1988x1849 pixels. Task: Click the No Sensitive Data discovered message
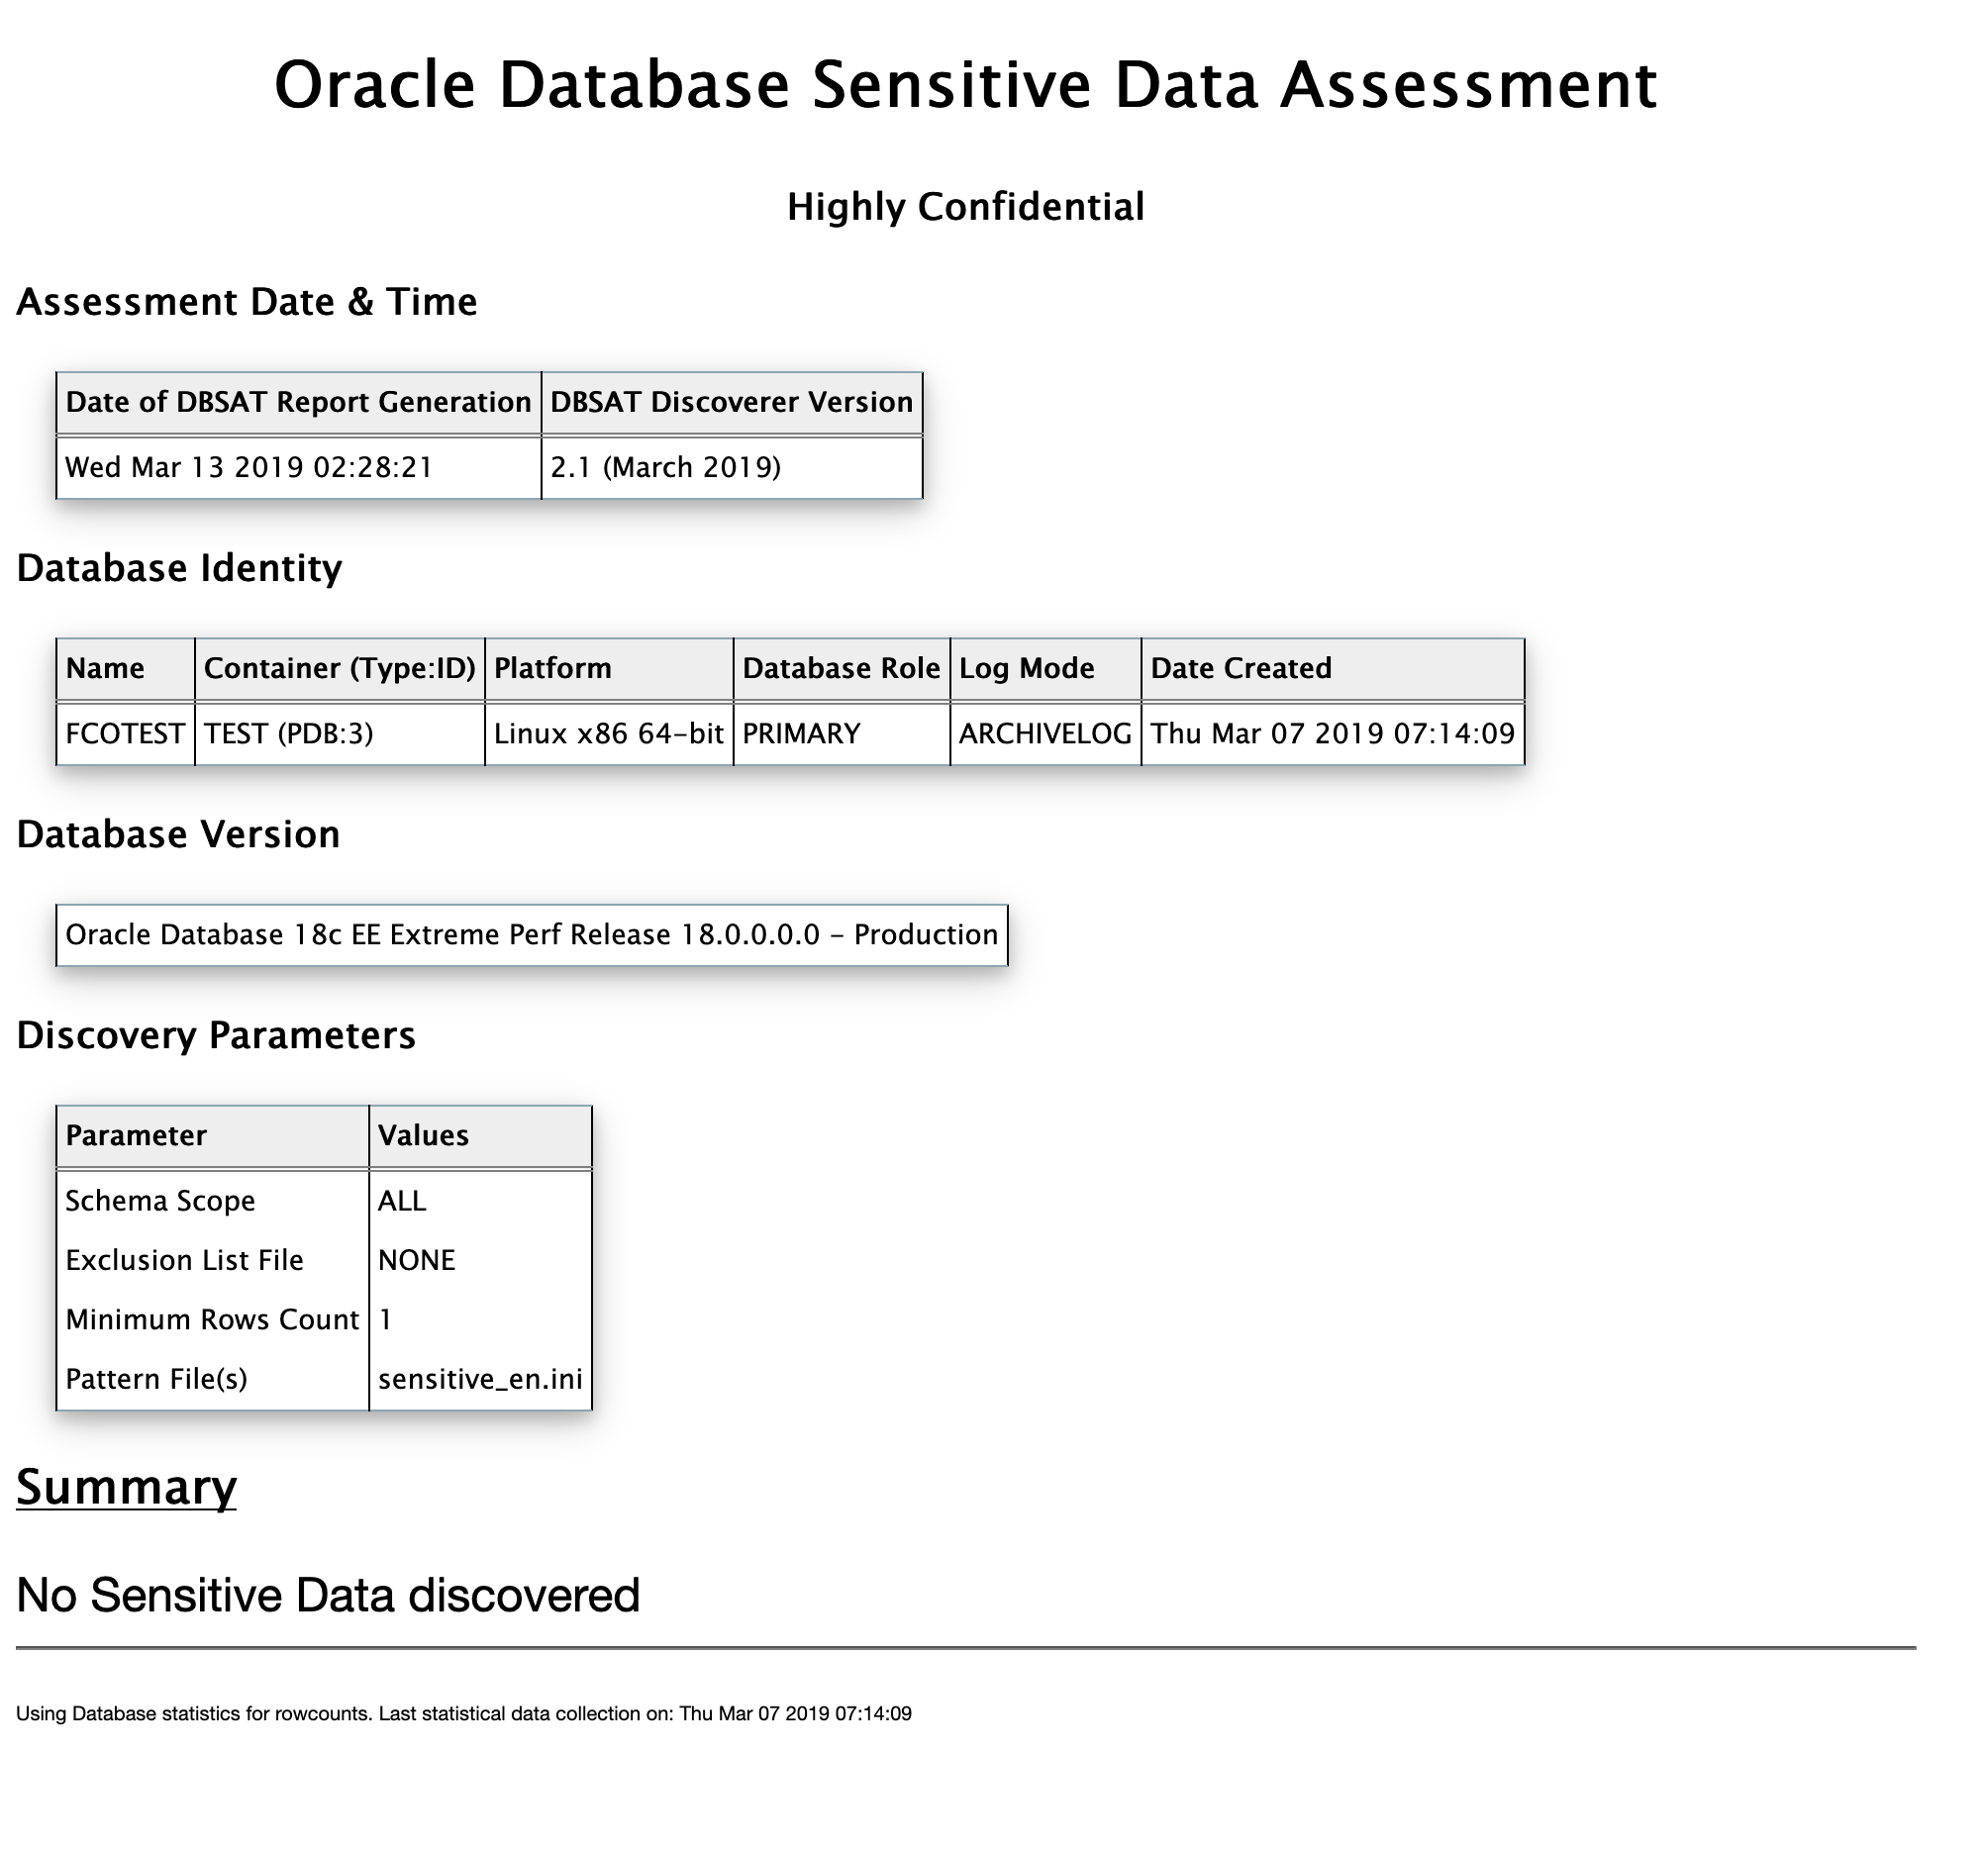(x=328, y=1596)
